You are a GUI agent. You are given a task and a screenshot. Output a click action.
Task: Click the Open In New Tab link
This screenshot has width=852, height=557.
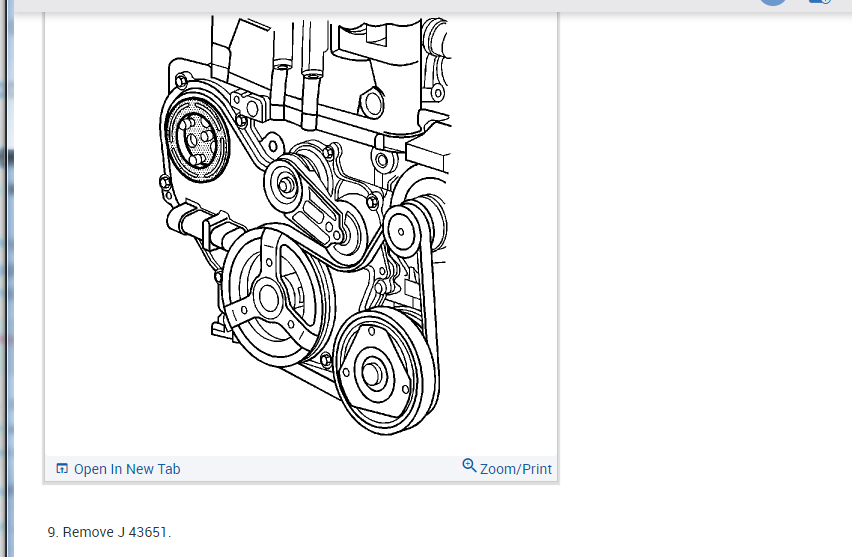[118, 469]
